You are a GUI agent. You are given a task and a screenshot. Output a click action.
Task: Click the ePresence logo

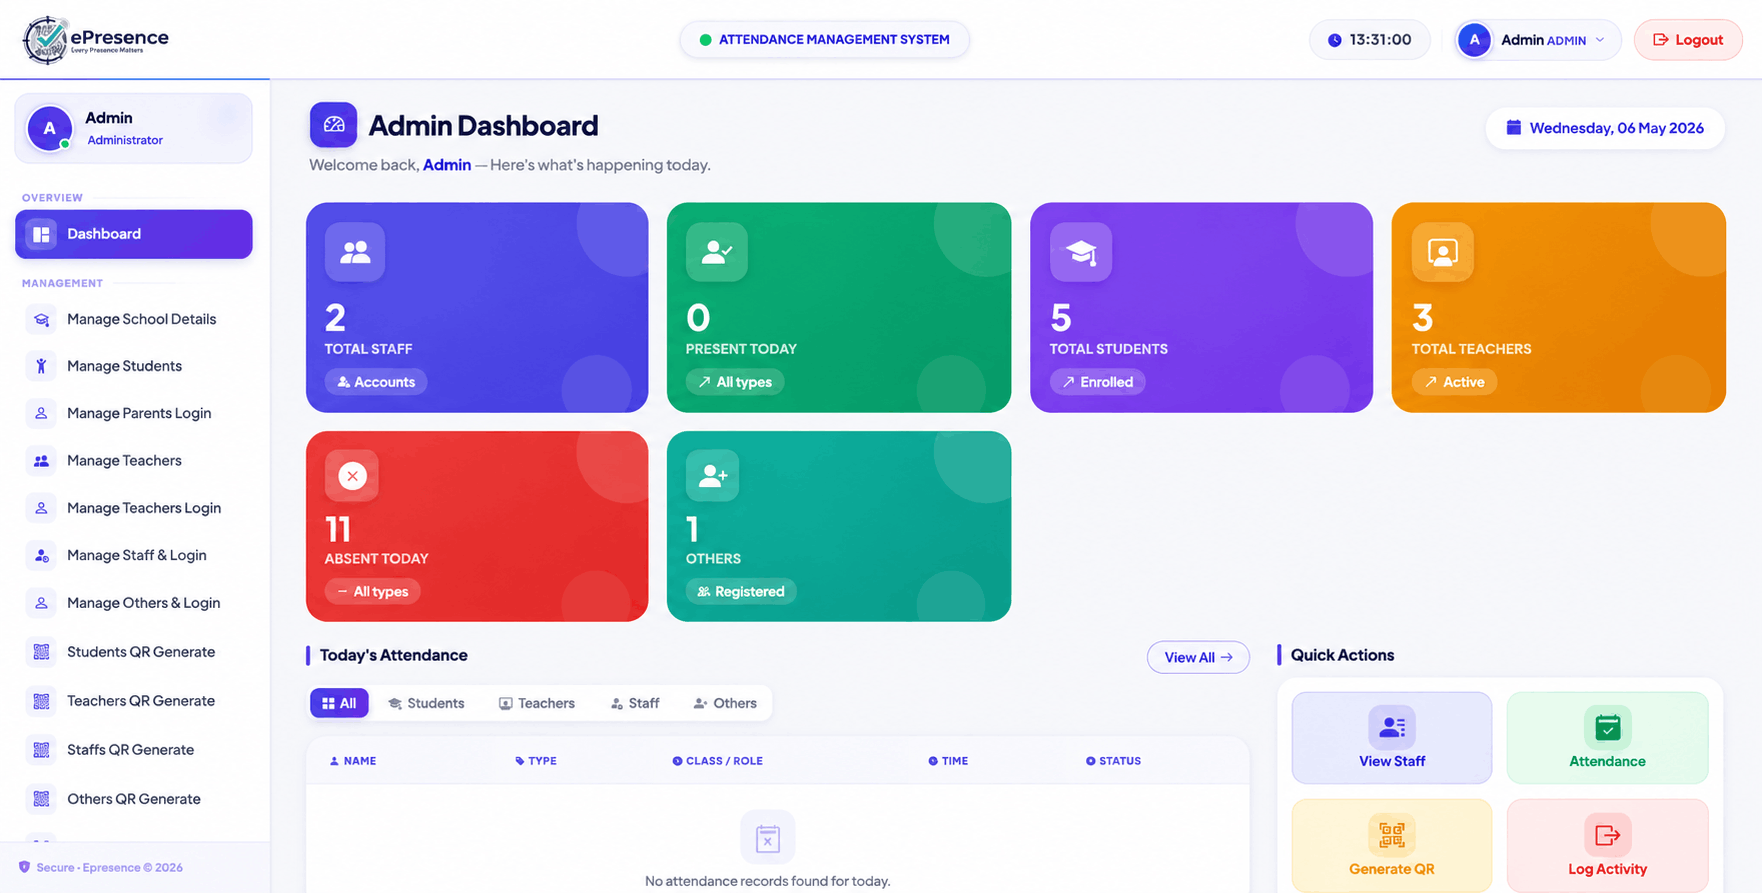point(96,40)
